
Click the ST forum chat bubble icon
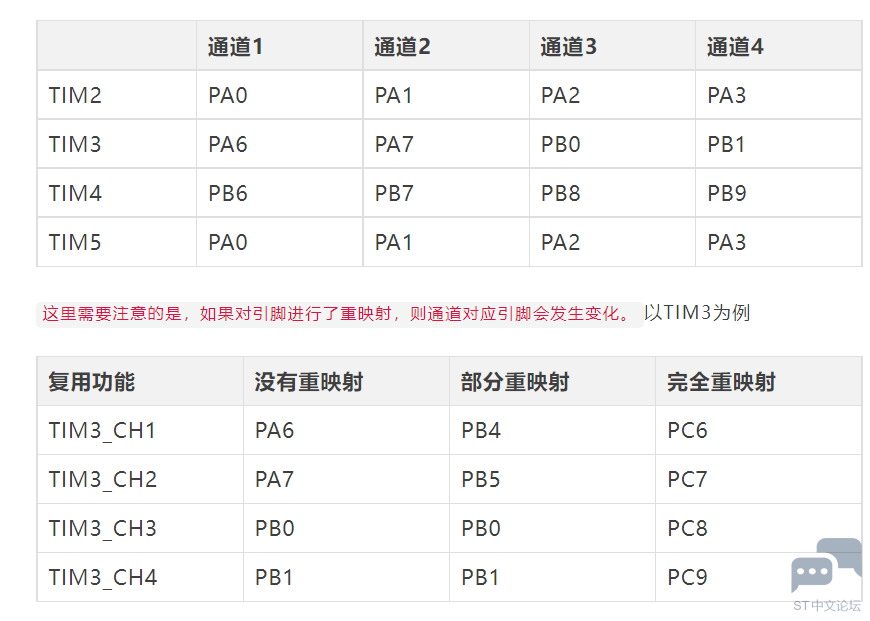coord(824,566)
